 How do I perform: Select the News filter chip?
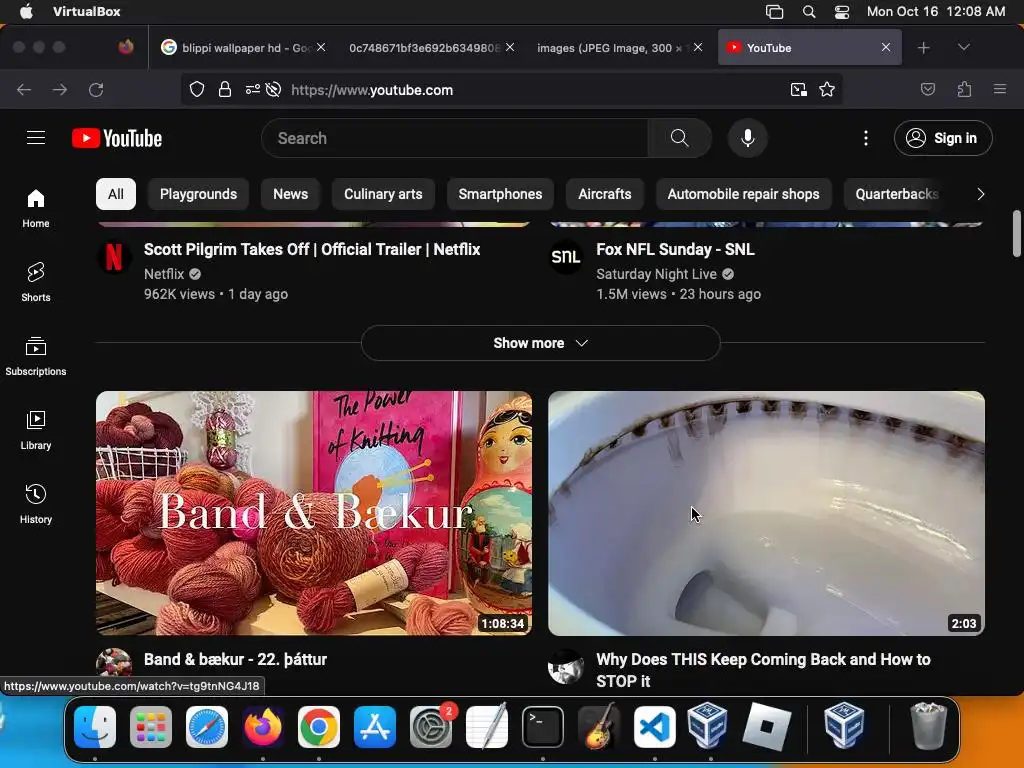pyautogui.click(x=291, y=194)
